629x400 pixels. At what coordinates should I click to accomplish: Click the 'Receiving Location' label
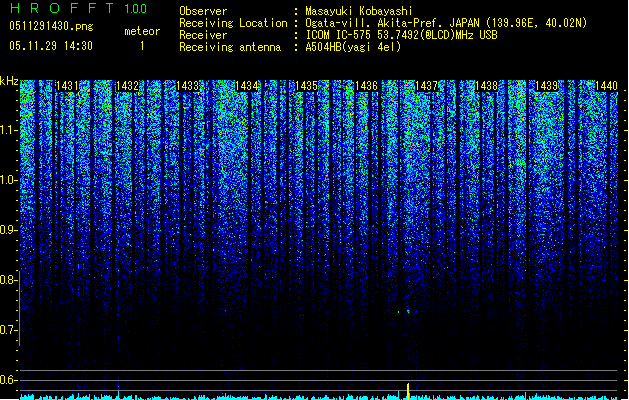(x=233, y=23)
